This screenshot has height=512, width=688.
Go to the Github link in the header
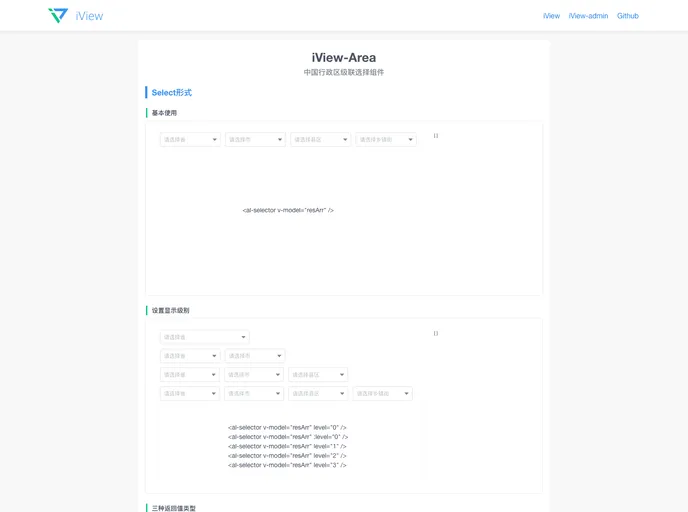(627, 16)
